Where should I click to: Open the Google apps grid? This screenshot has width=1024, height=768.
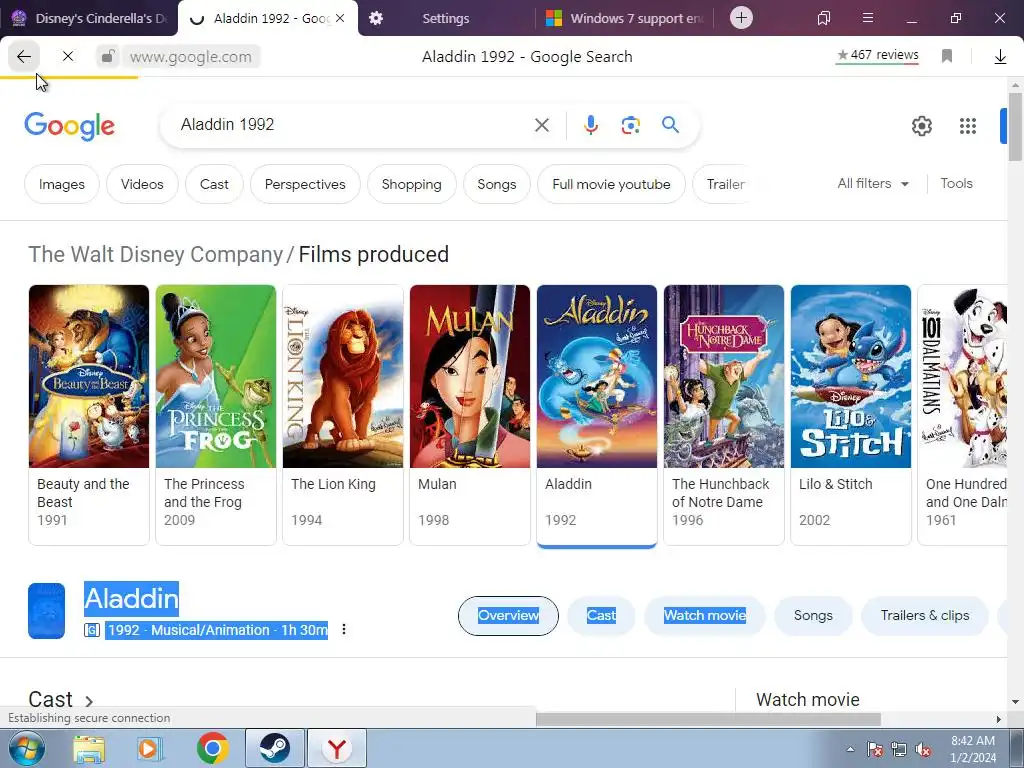click(968, 126)
